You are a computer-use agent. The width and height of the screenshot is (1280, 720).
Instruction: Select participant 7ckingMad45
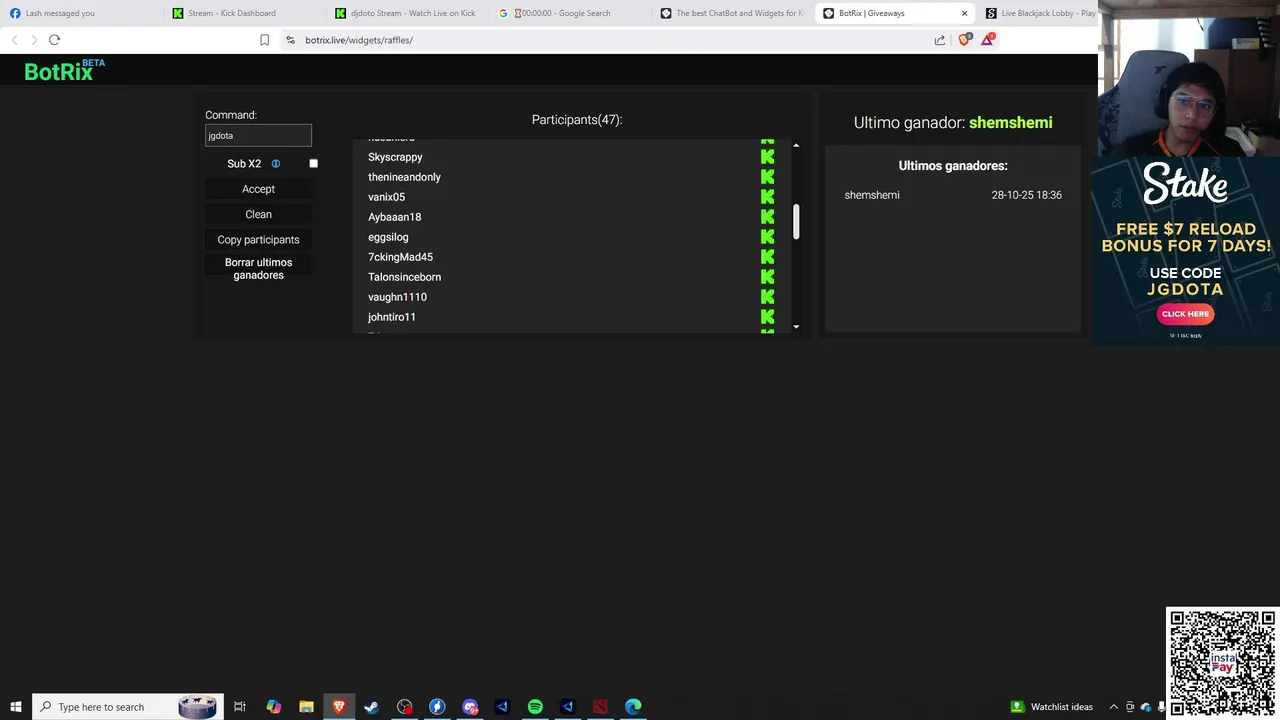click(x=400, y=257)
